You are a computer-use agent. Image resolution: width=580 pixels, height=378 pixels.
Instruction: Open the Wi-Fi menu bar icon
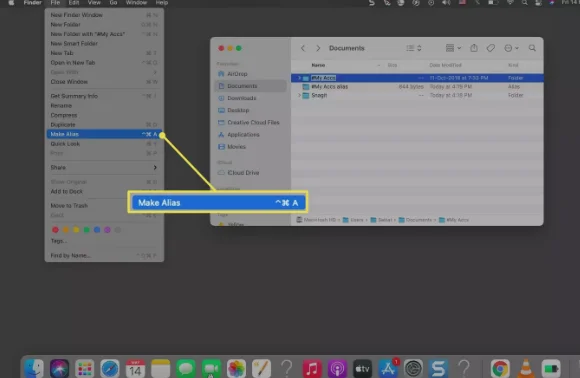click(x=510, y=3)
